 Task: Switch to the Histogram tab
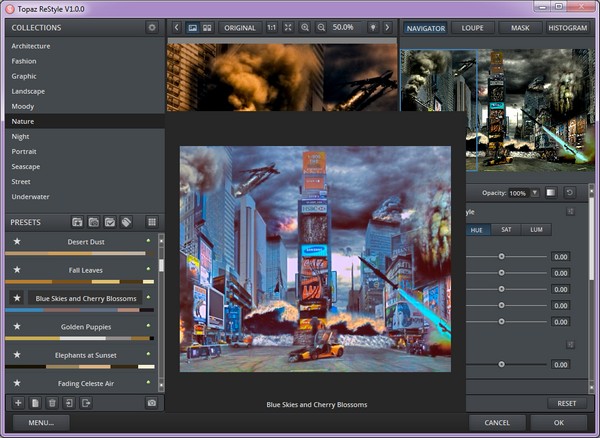(x=567, y=27)
